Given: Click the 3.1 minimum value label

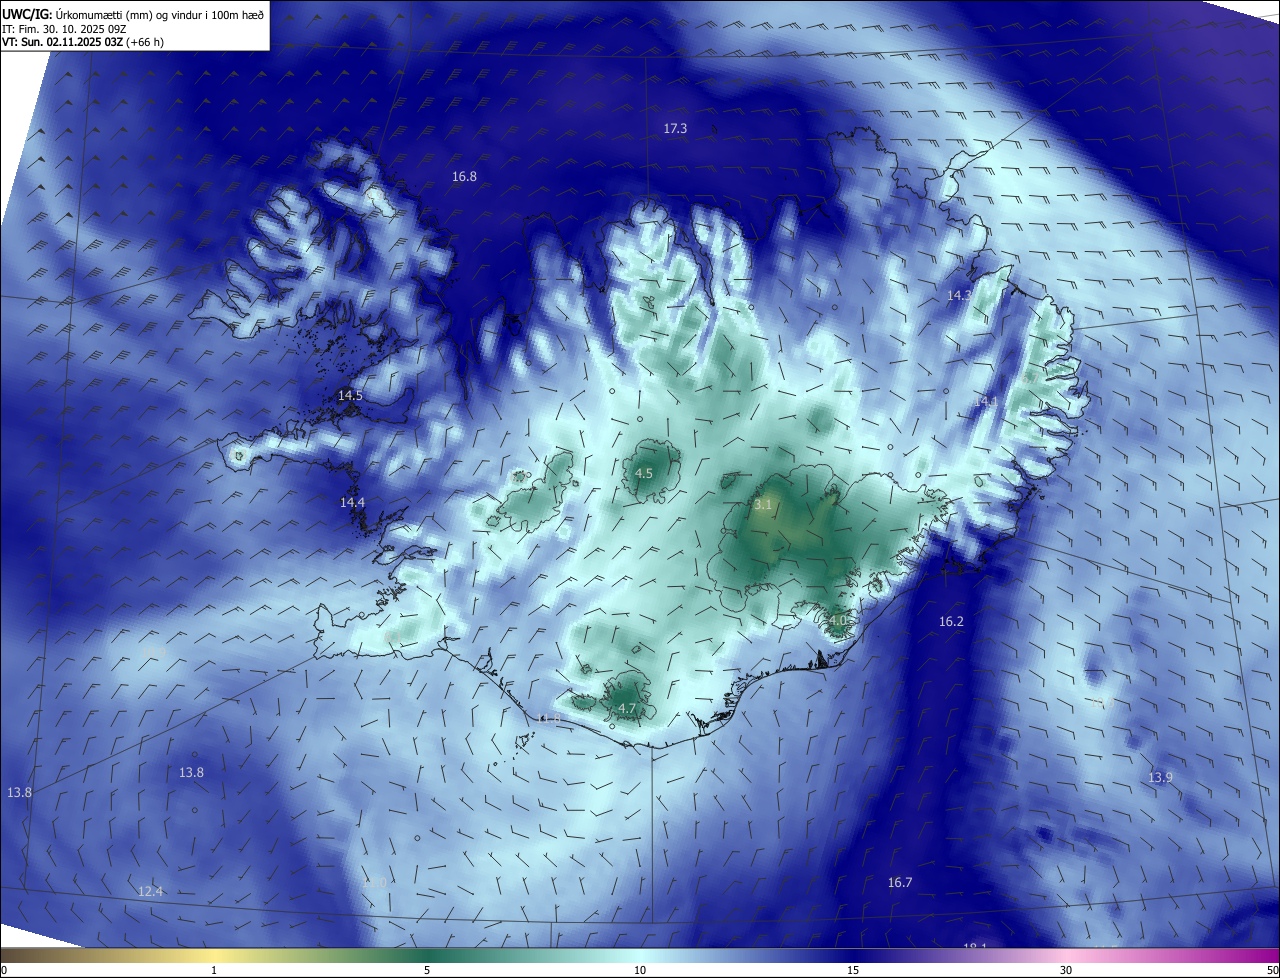Looking at the screenshot, I should 763,505.
